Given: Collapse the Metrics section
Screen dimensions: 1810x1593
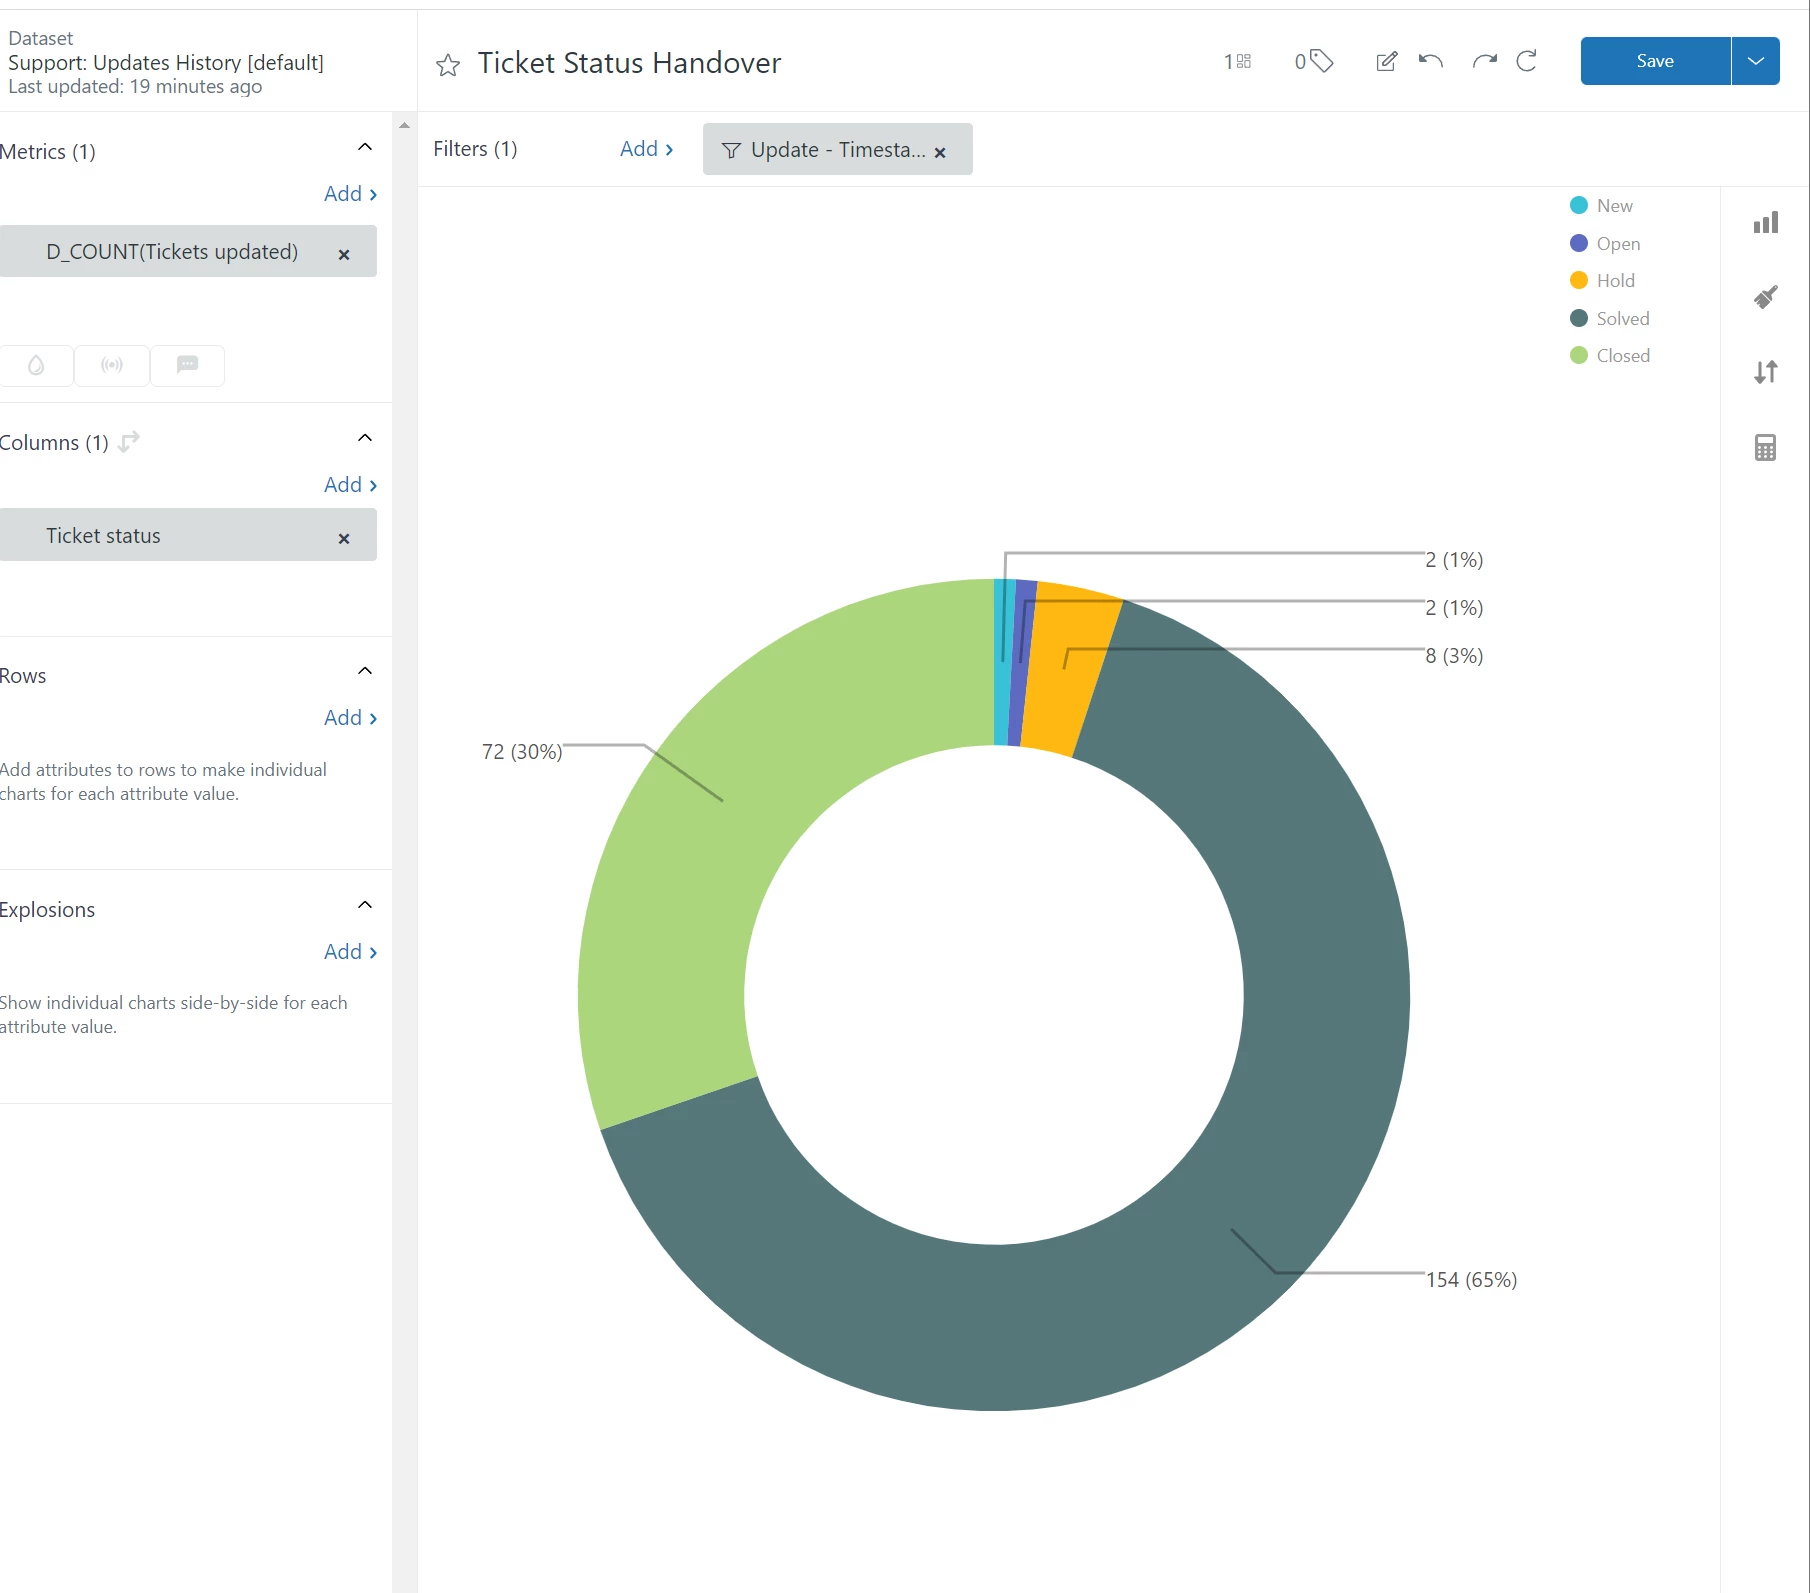Looking at the screenshot, I should tap(365, 147).
